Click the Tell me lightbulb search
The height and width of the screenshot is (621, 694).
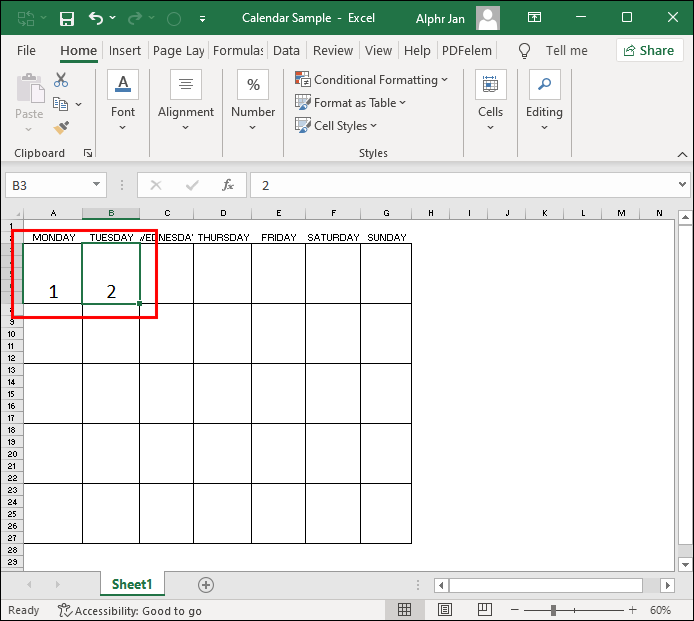[x=524, y=50]
